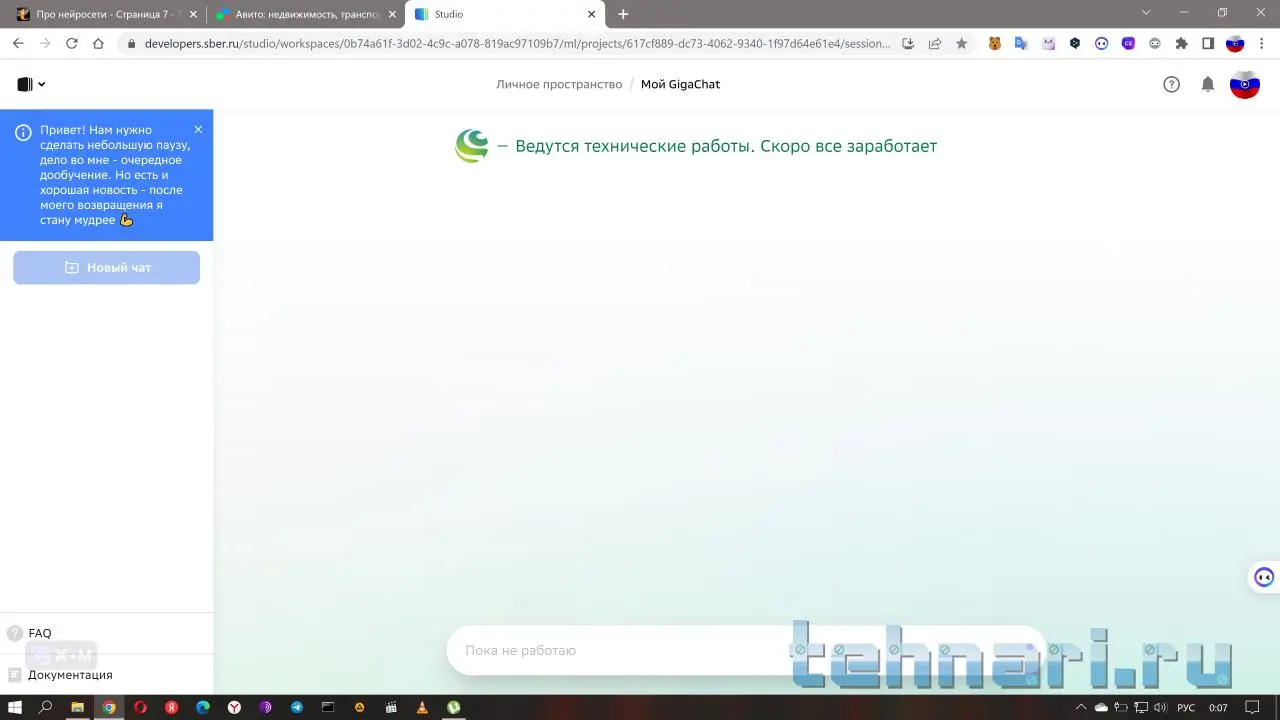Launch VLC media player from the taskbar
The image size is (1280, 720).
coord(422,707)
